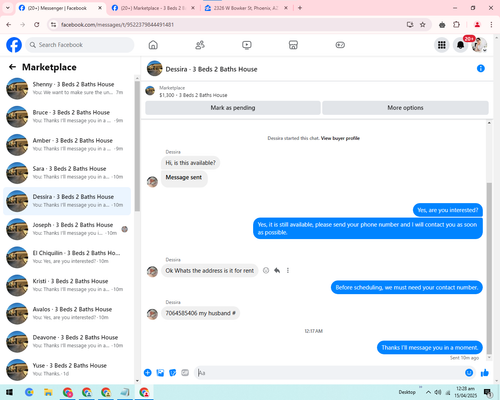Open the Windows Start menu
Viewport: 500px width, 400px height.
9,392
